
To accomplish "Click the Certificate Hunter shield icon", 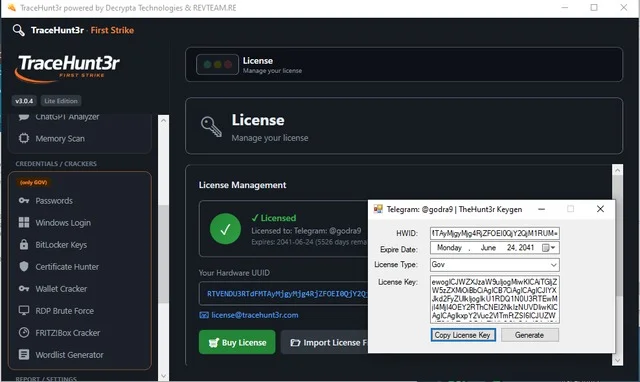I will pos(24,267).
